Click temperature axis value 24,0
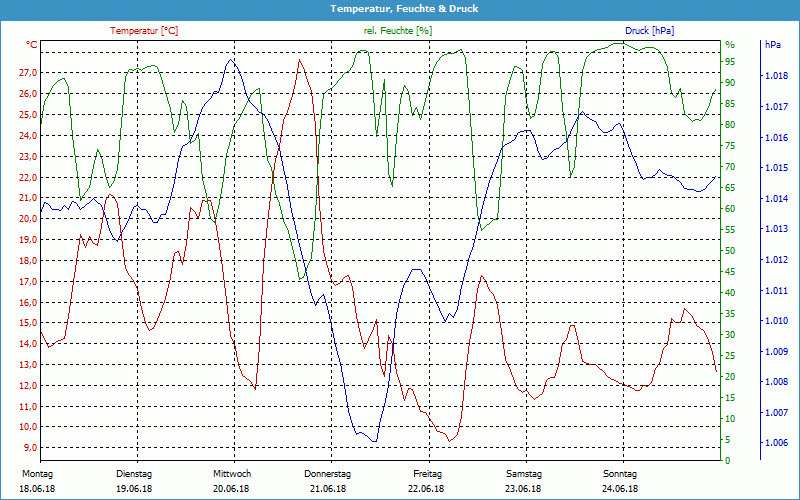This screenshot has height=500, width=800. pos(28,136)
